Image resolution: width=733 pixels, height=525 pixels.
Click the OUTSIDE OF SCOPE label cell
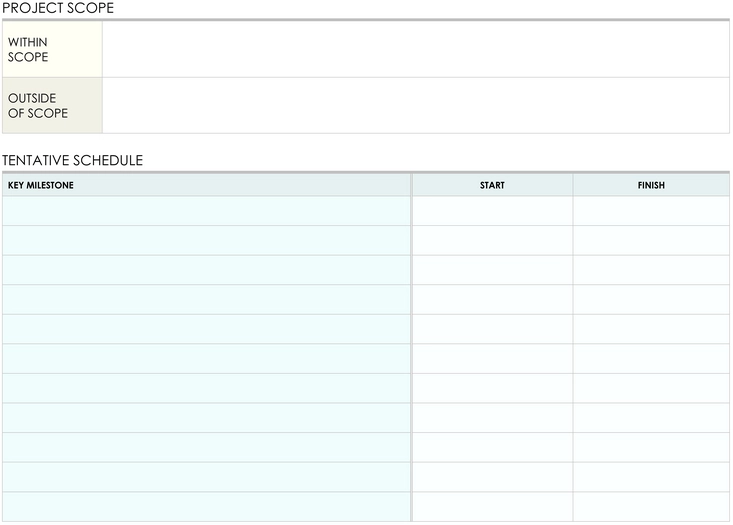(52, 106)
